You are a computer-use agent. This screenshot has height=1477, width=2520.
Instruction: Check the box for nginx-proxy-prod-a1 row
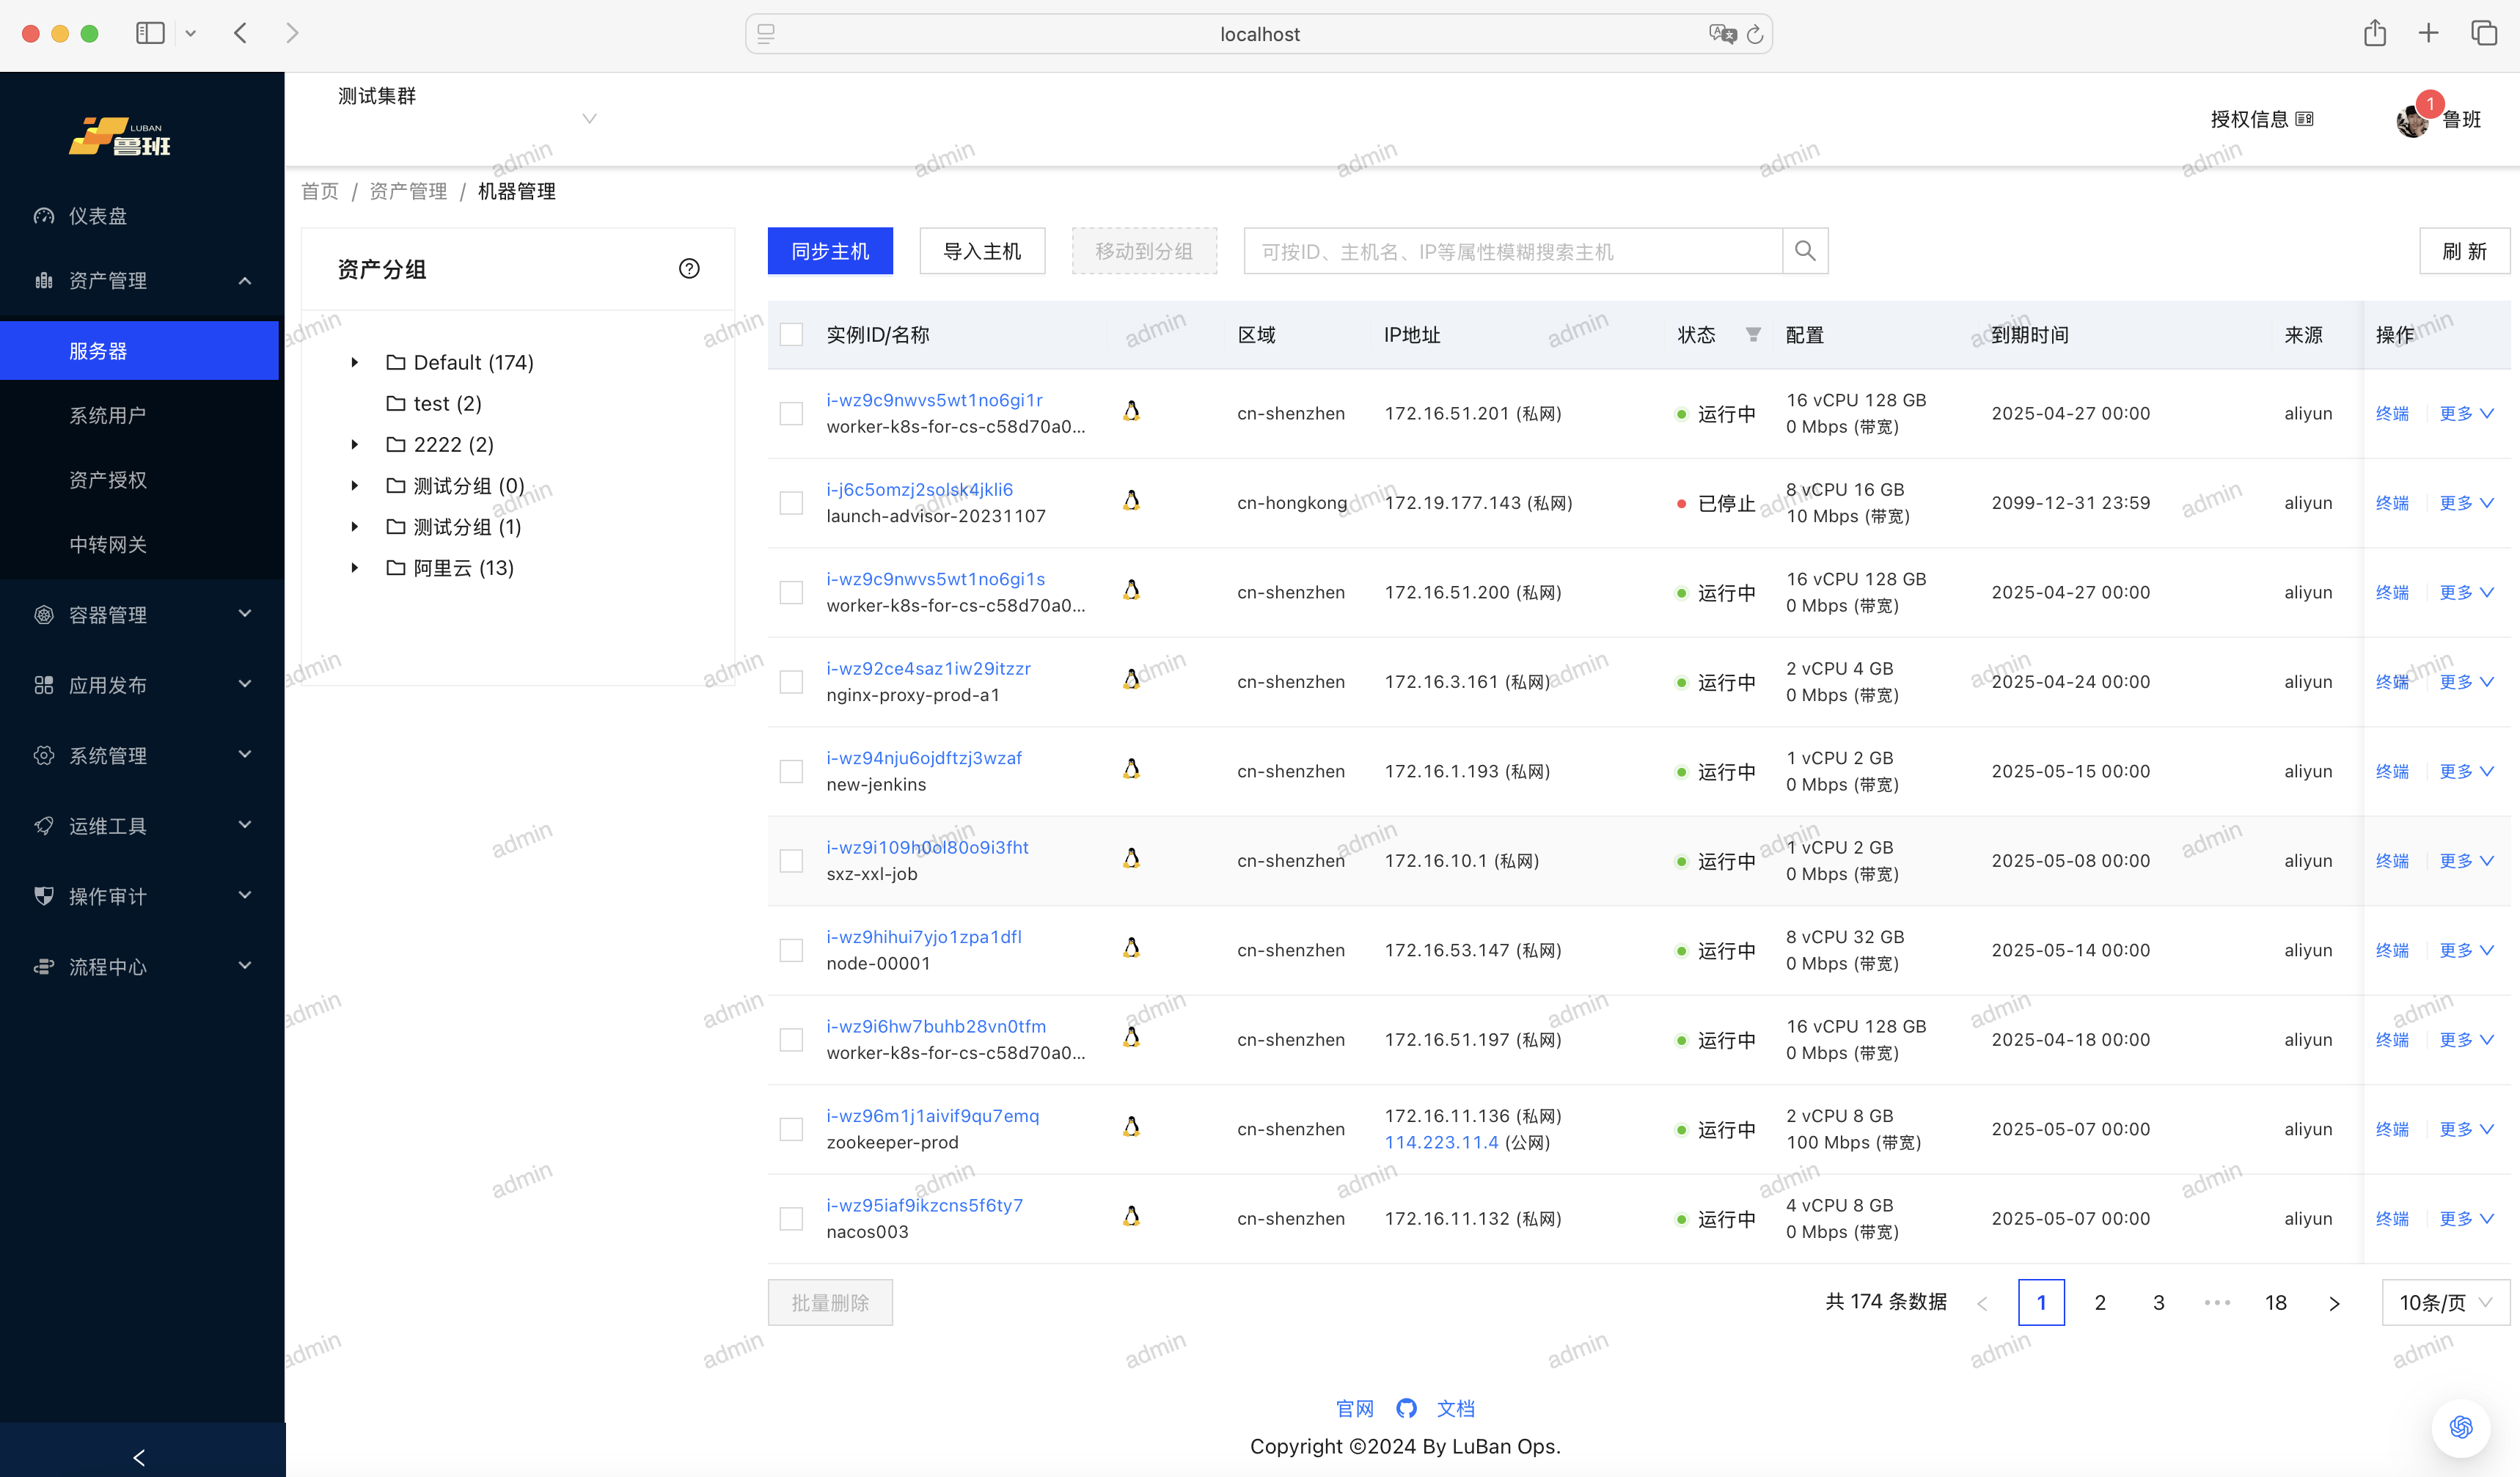(791, 682)
